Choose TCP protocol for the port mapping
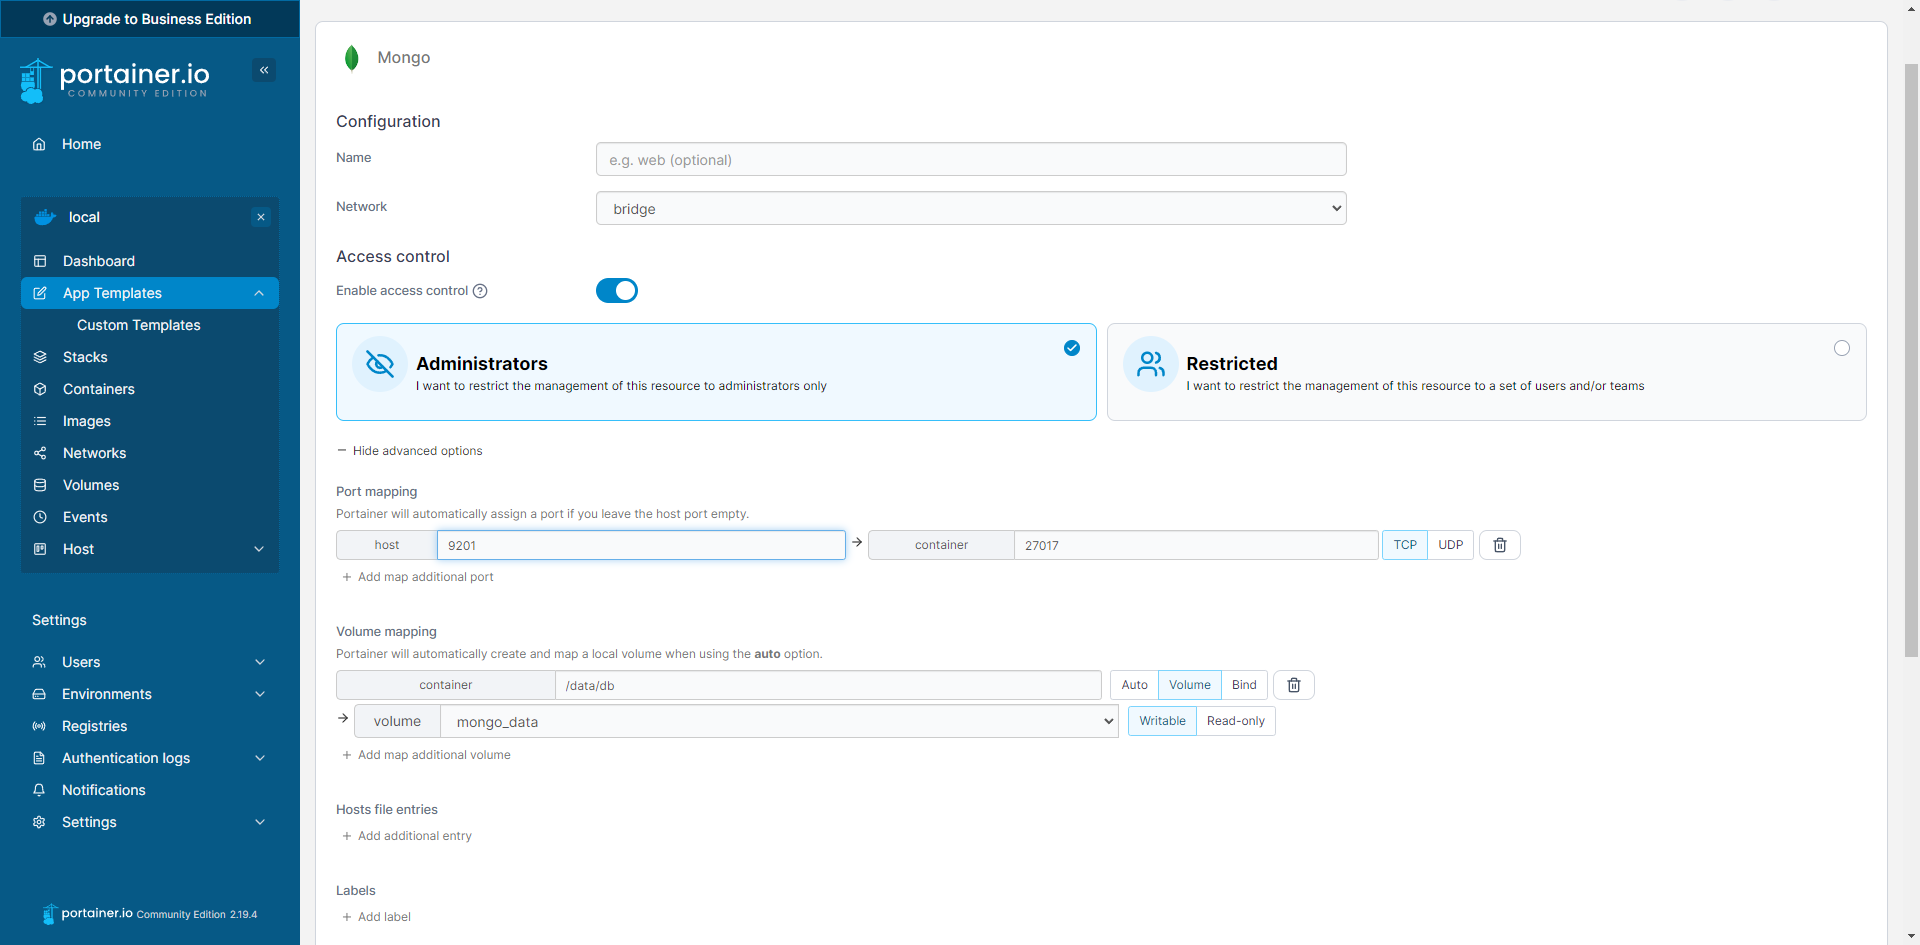This screenshot has height=945, width=1920. pos(1405,545)
